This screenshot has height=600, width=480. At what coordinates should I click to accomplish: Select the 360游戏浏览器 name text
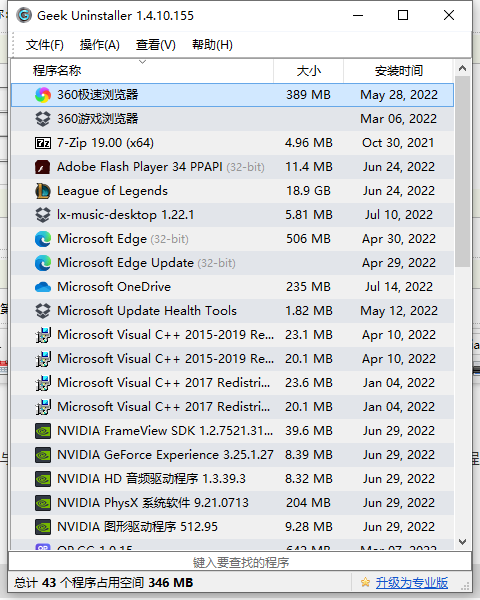click(x=98, y=119)
